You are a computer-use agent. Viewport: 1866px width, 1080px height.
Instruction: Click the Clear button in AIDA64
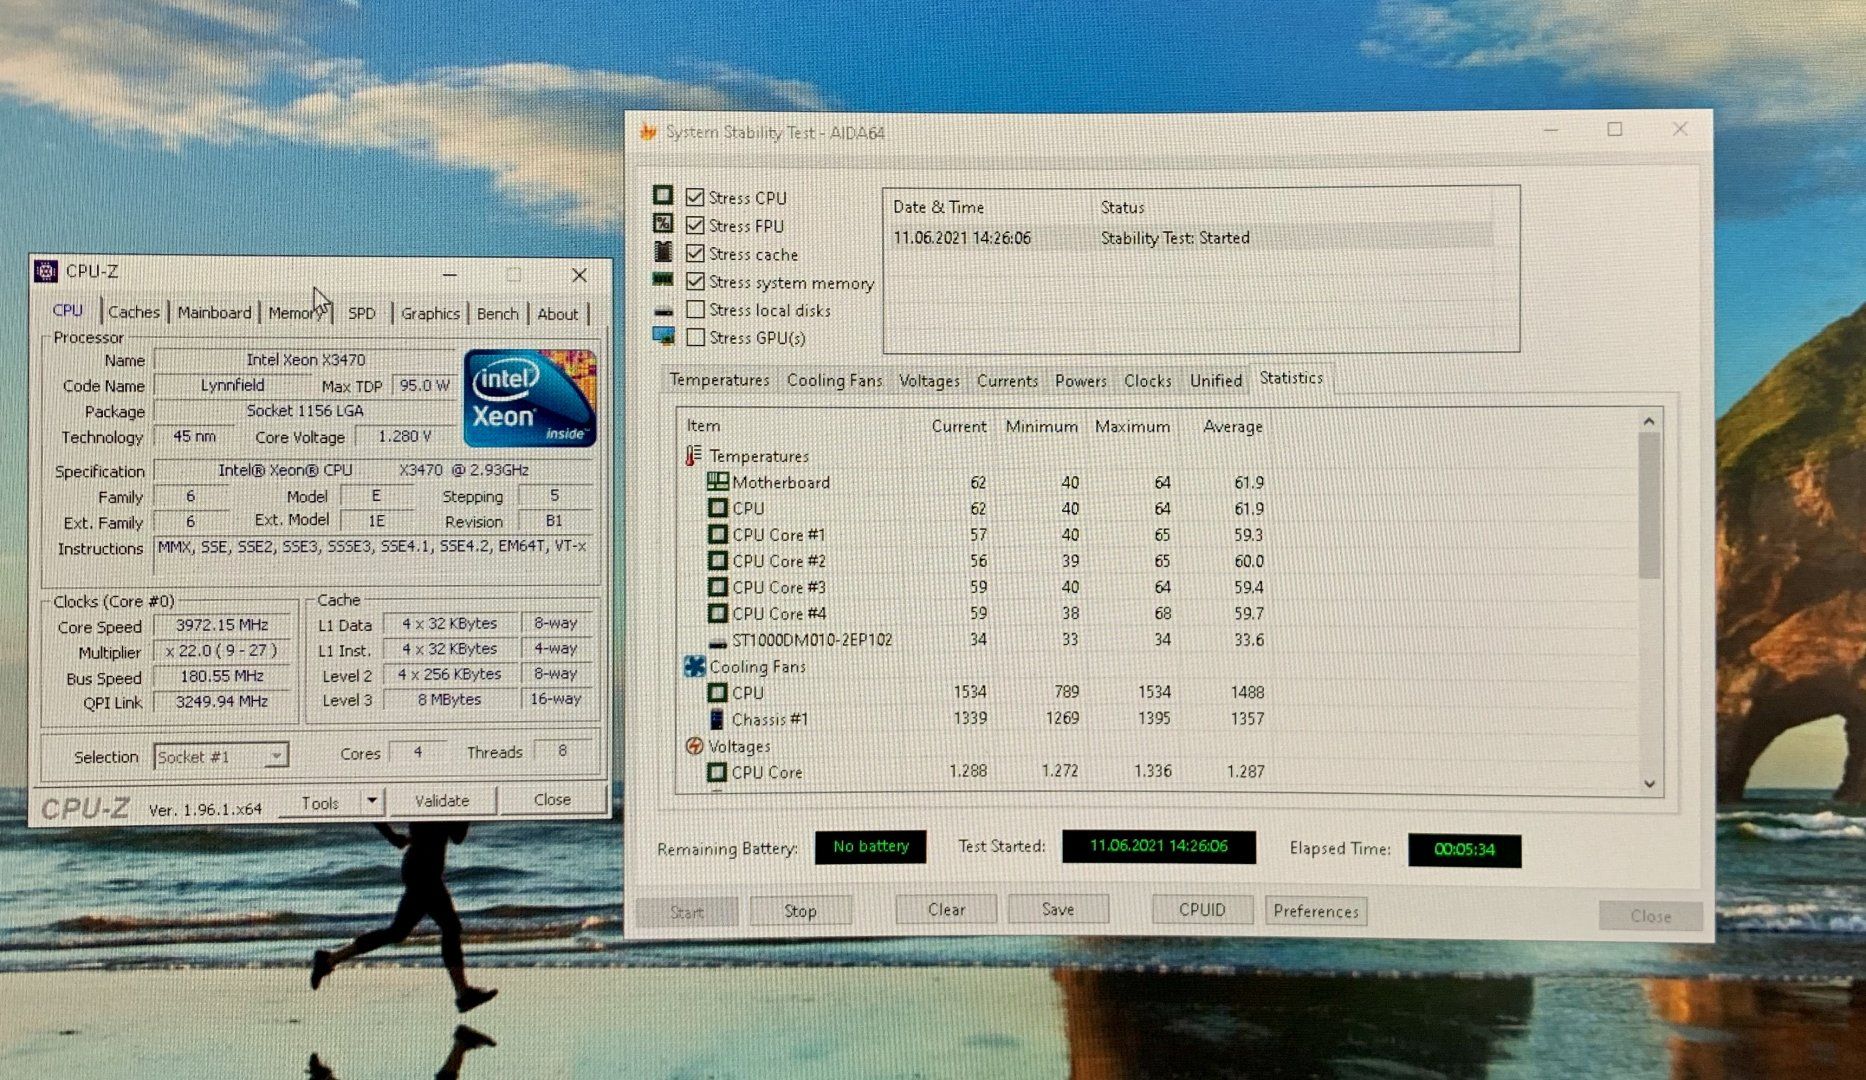[946, 910]
